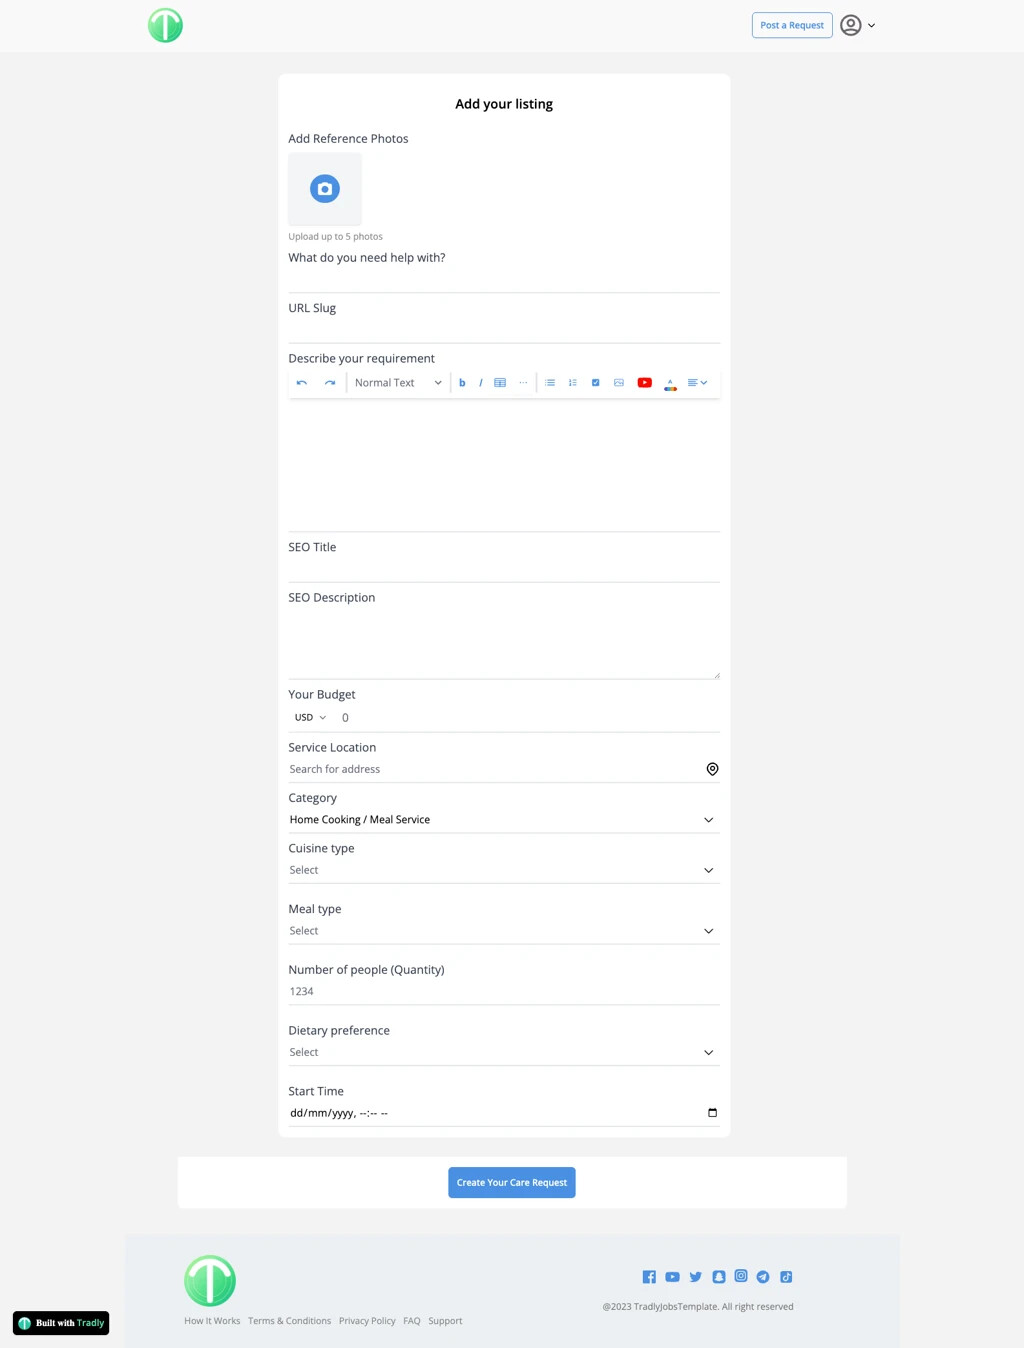Use current location pin in Service Location
The image size is (1024, 1348).
[x=712, y=769]
